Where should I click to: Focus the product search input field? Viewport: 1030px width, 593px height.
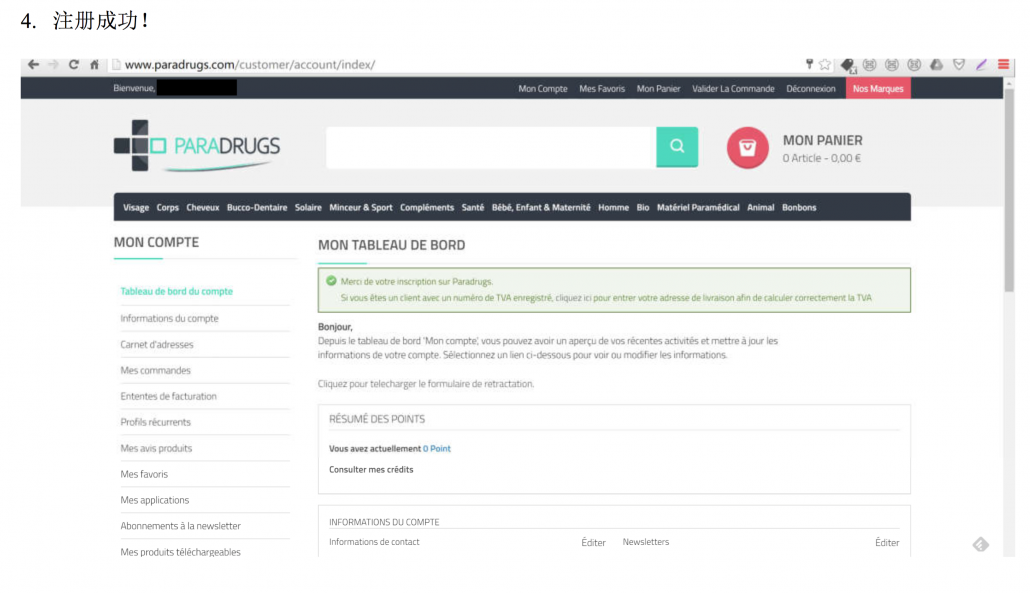pos(490,147)
